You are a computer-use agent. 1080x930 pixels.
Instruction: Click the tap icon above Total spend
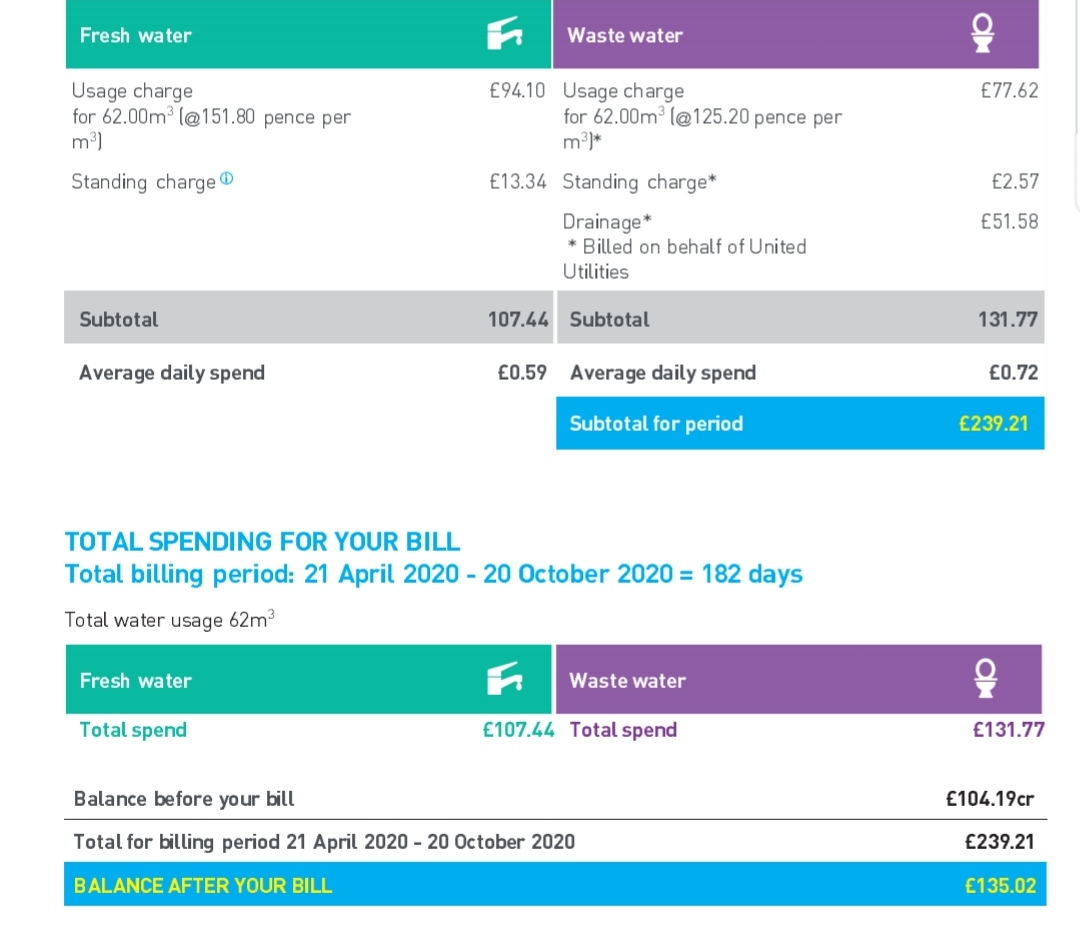coord(505,680)
